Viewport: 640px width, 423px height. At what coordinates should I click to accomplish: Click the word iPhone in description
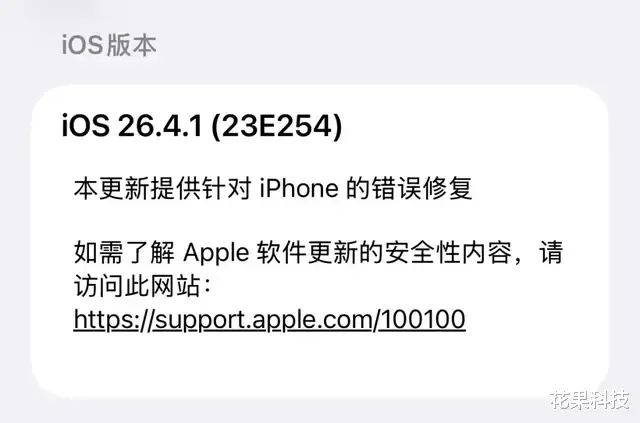[x=299, y=188]
